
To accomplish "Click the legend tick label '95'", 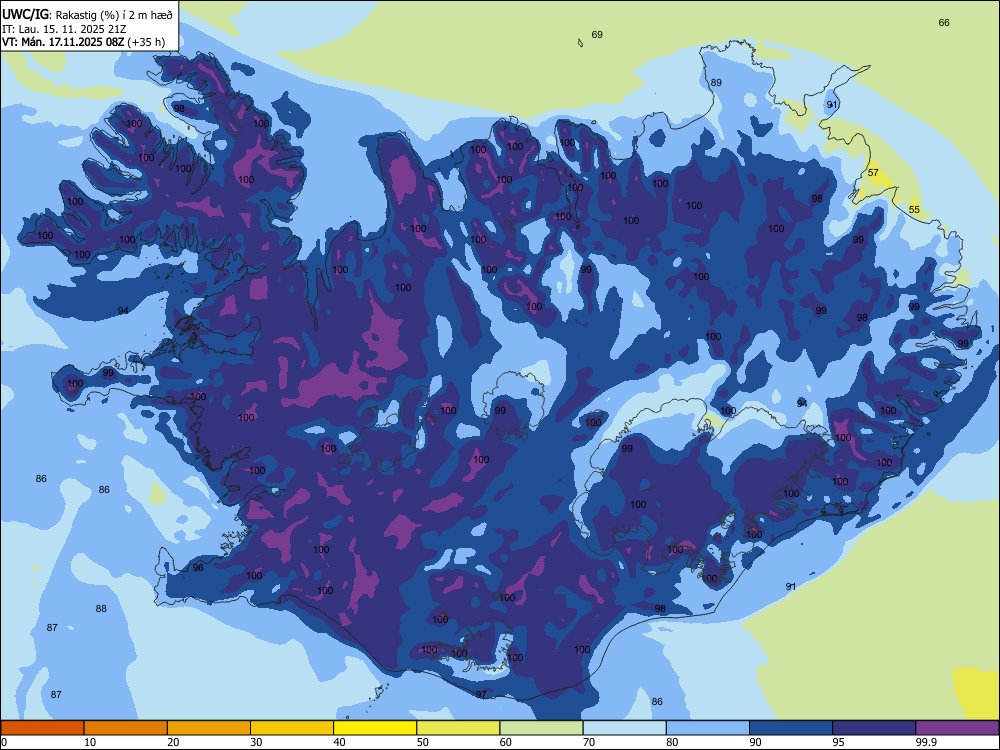I will point(839,742).
